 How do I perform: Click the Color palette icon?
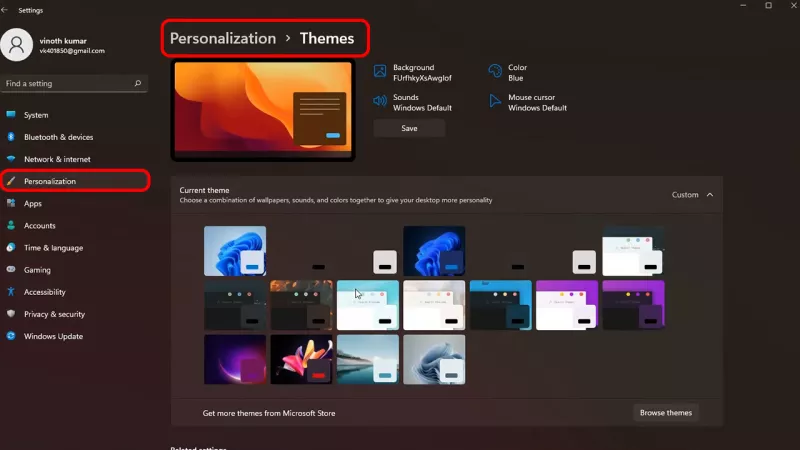[x=495, y=71]
